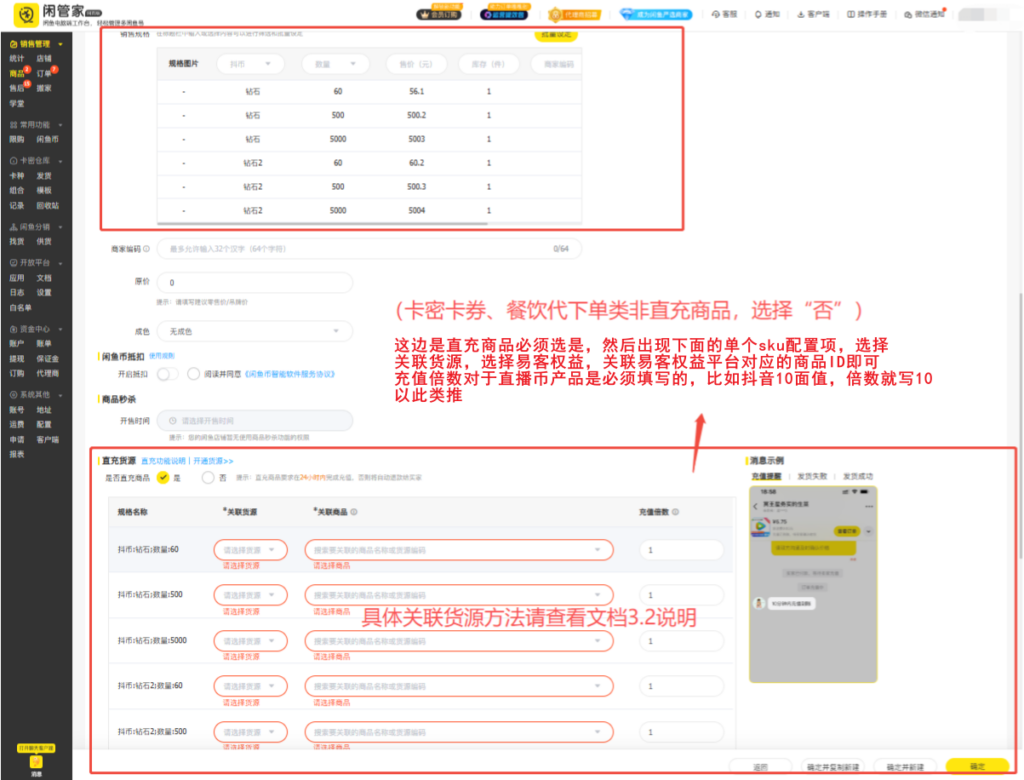Open 关联货源 dropdown for 钻石 数量:500 row
The height and width of the screenshot is (780, 1024).
point(251,595)
